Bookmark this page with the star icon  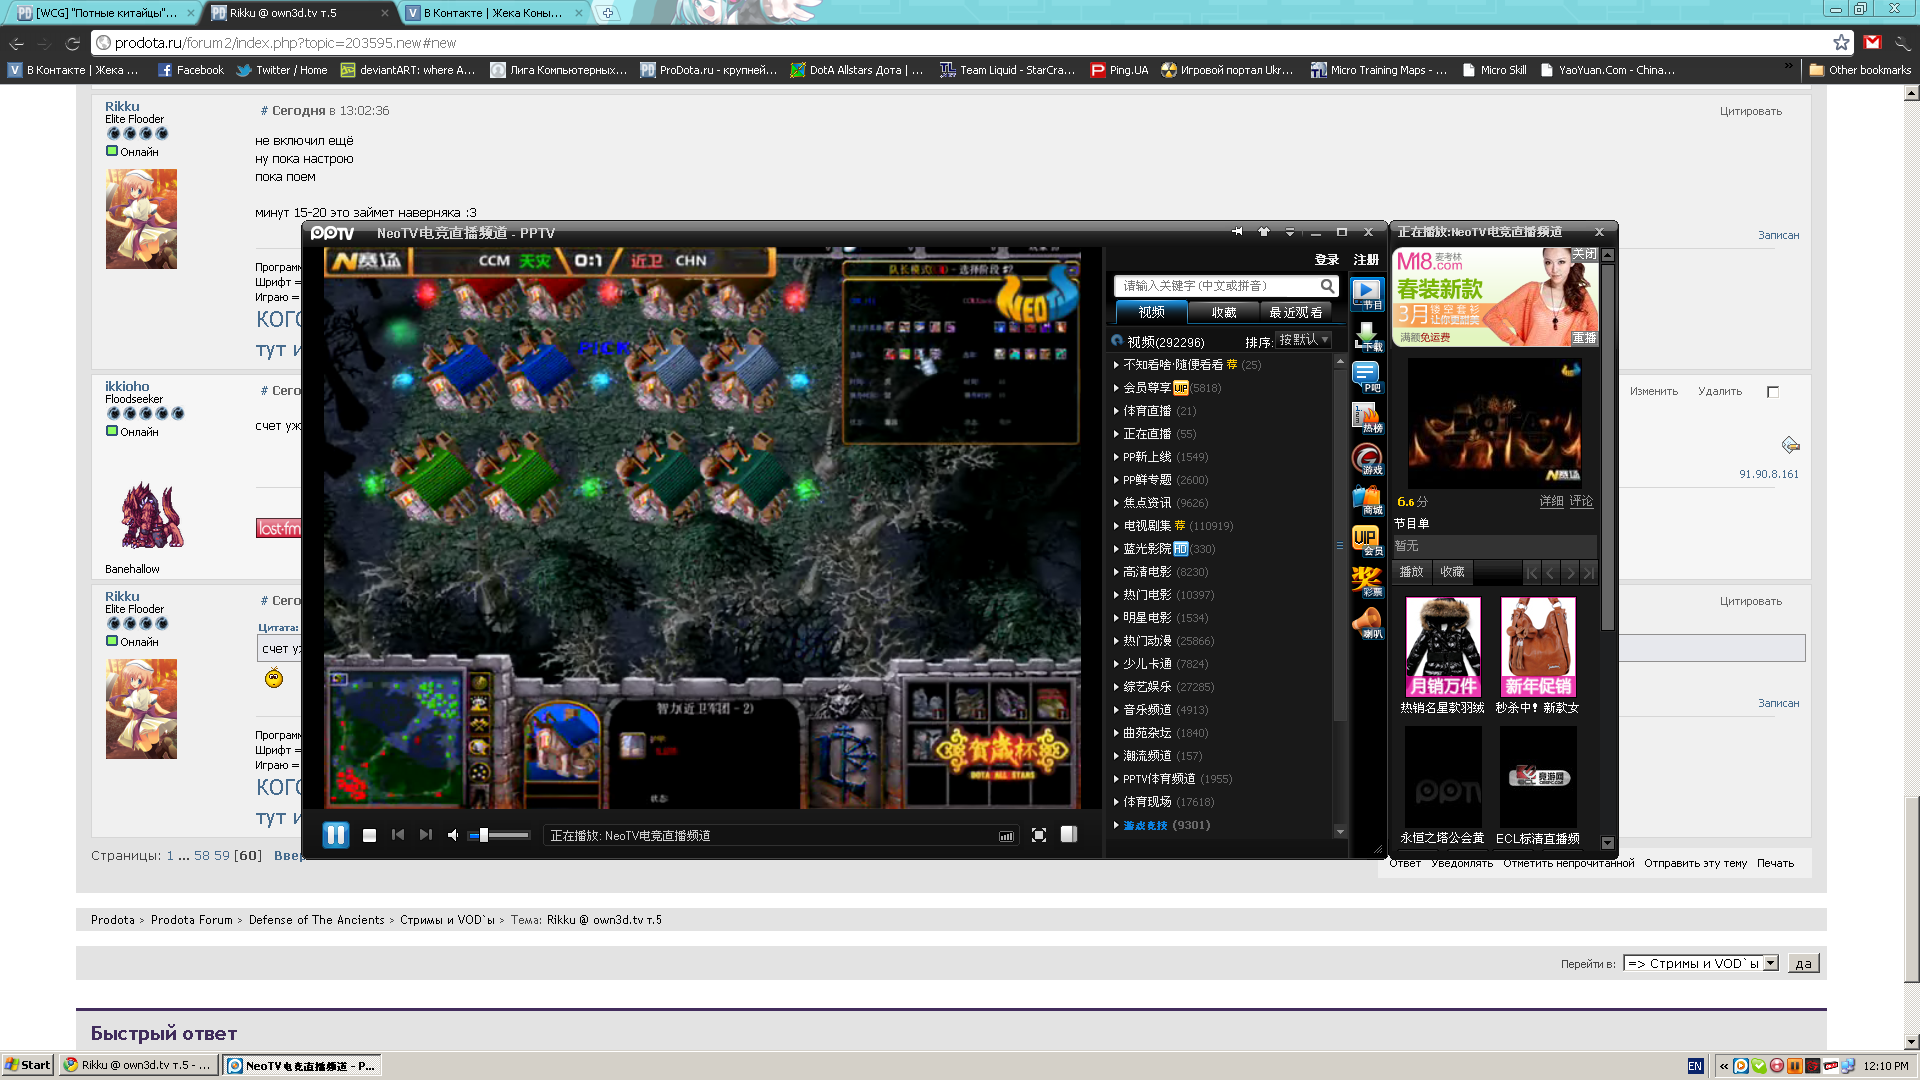click(x=1841, y=43)
